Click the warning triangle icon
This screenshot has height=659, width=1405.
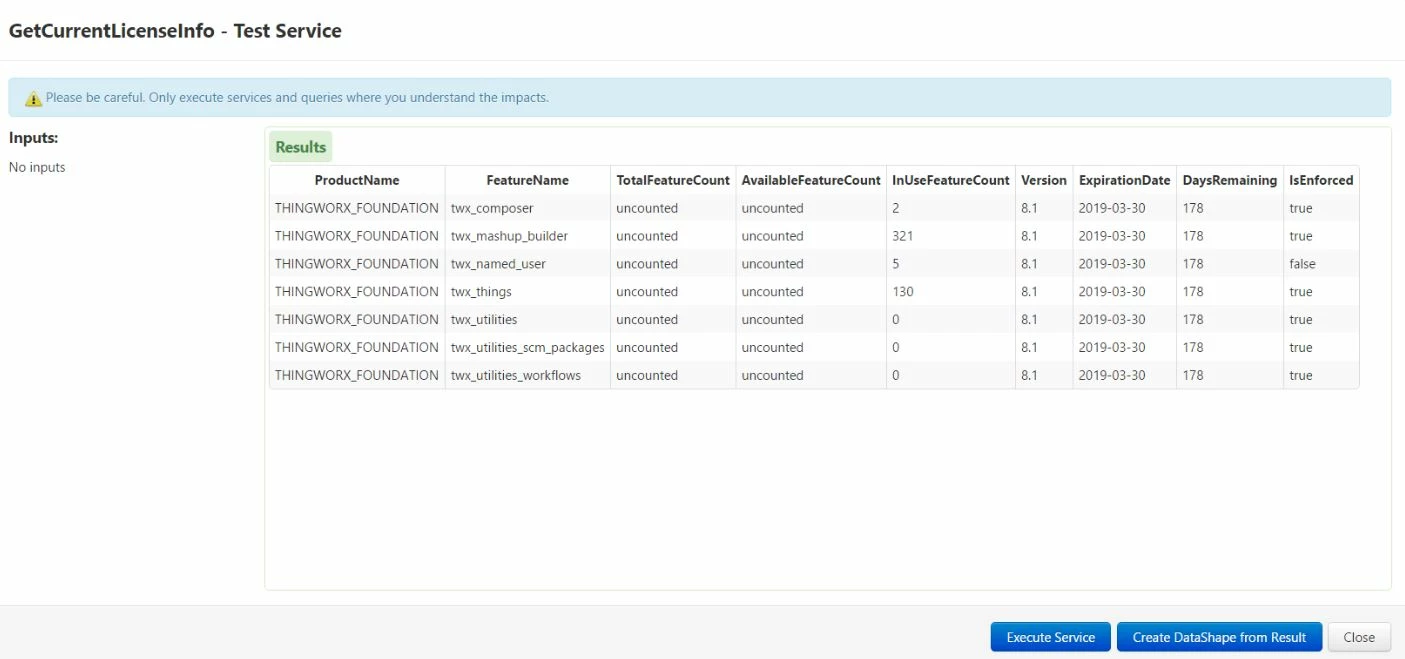[33, 98]
